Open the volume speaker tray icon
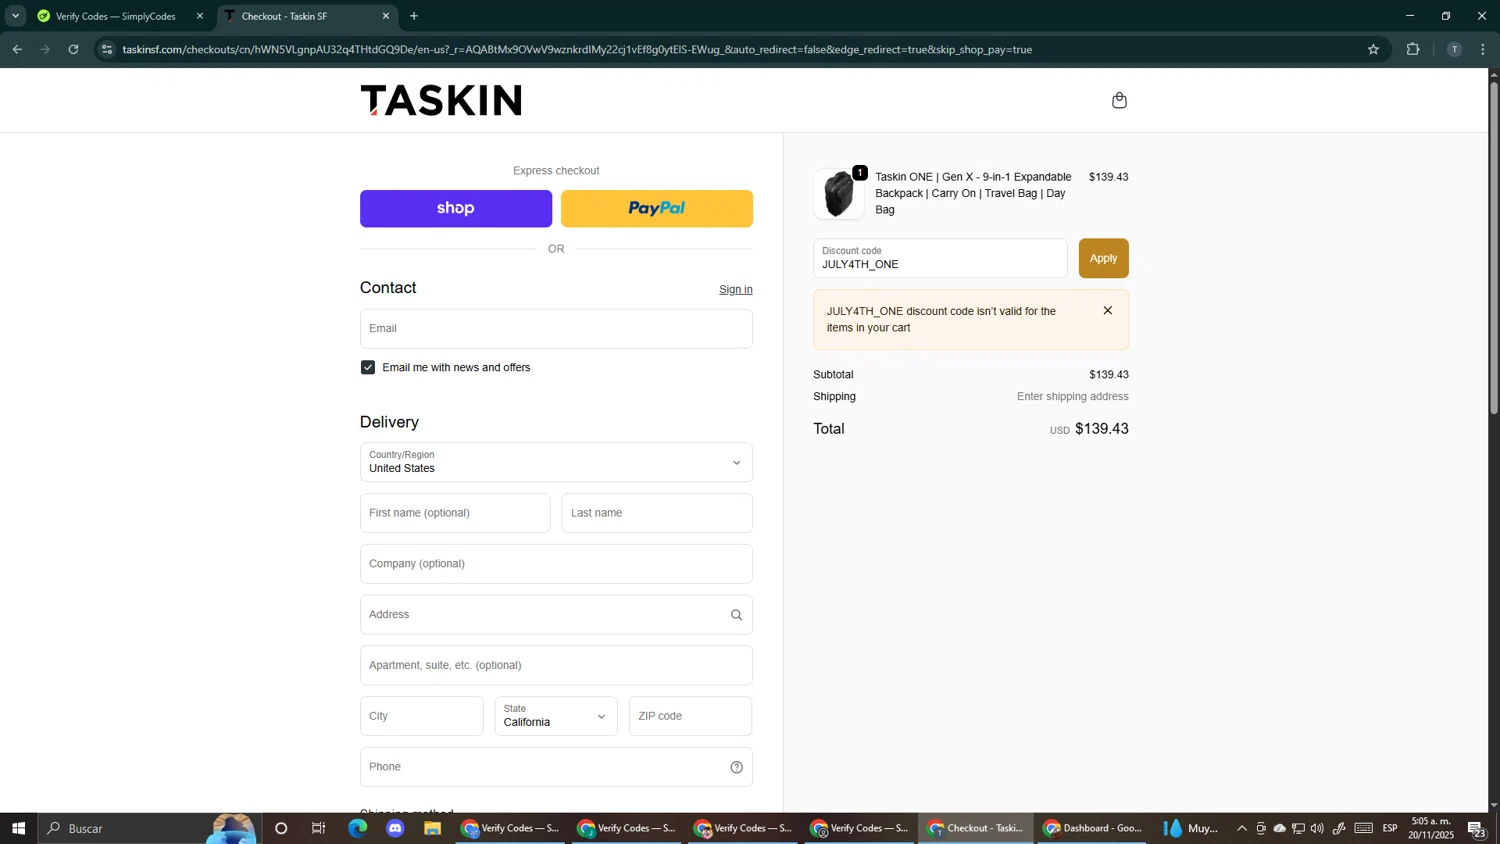The image size is (1500, 844). point(1317,828)
